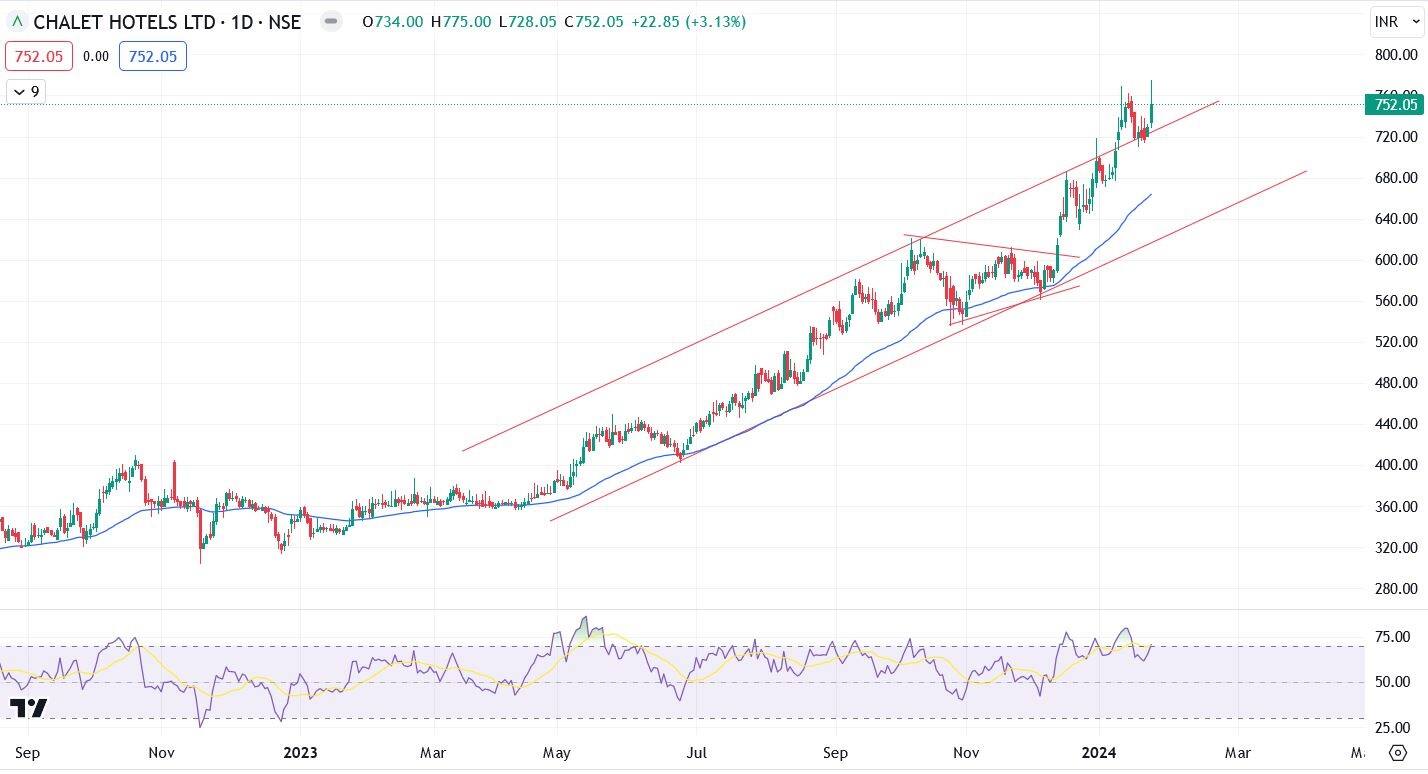1428x774 pixels.
Task: Click the Chalet Hotels symbol logo icon
Action: point(17,21)
